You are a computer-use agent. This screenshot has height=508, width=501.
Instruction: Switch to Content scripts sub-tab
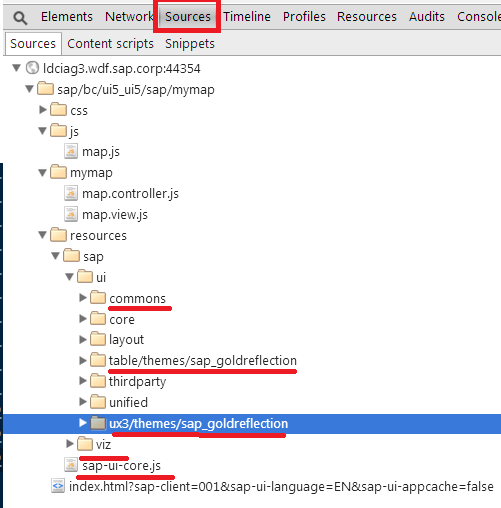tap(110, 44)
